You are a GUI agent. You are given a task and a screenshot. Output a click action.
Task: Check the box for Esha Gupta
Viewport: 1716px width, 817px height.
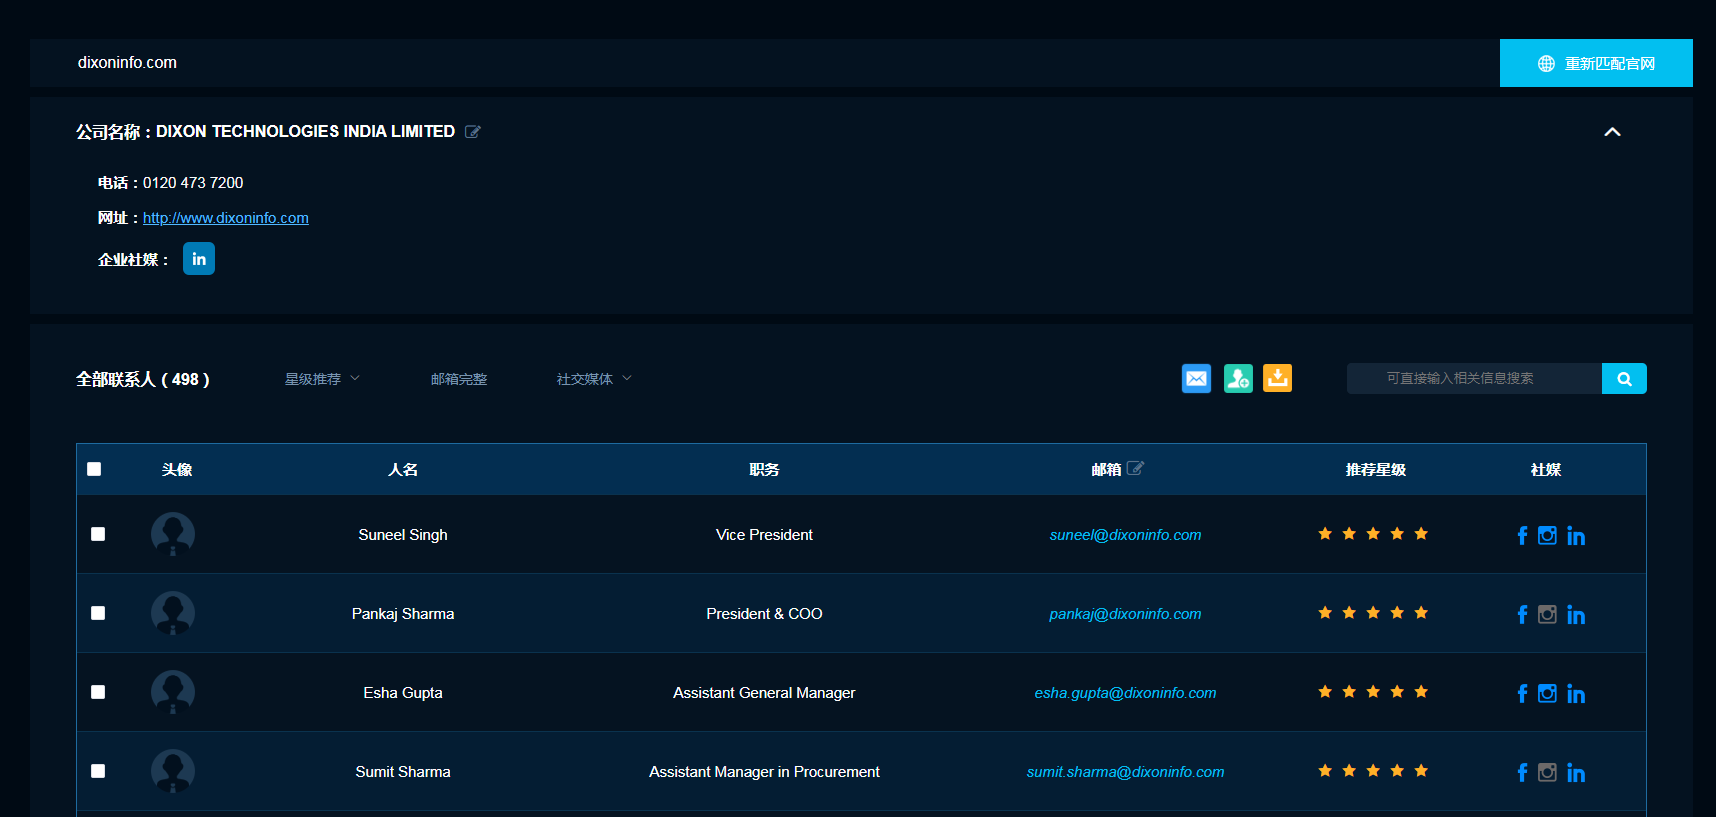(98, 692)
